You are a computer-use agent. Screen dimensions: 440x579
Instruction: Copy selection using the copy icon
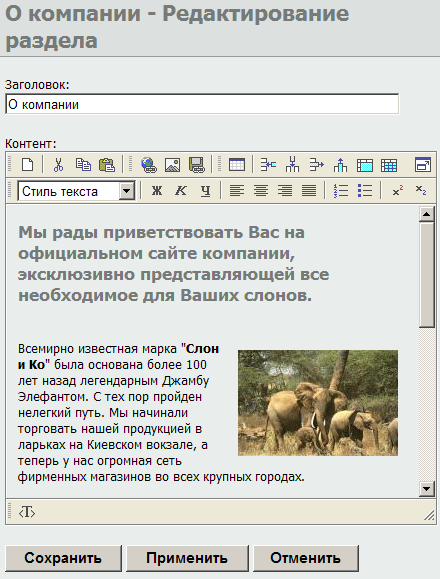[83, 165]
